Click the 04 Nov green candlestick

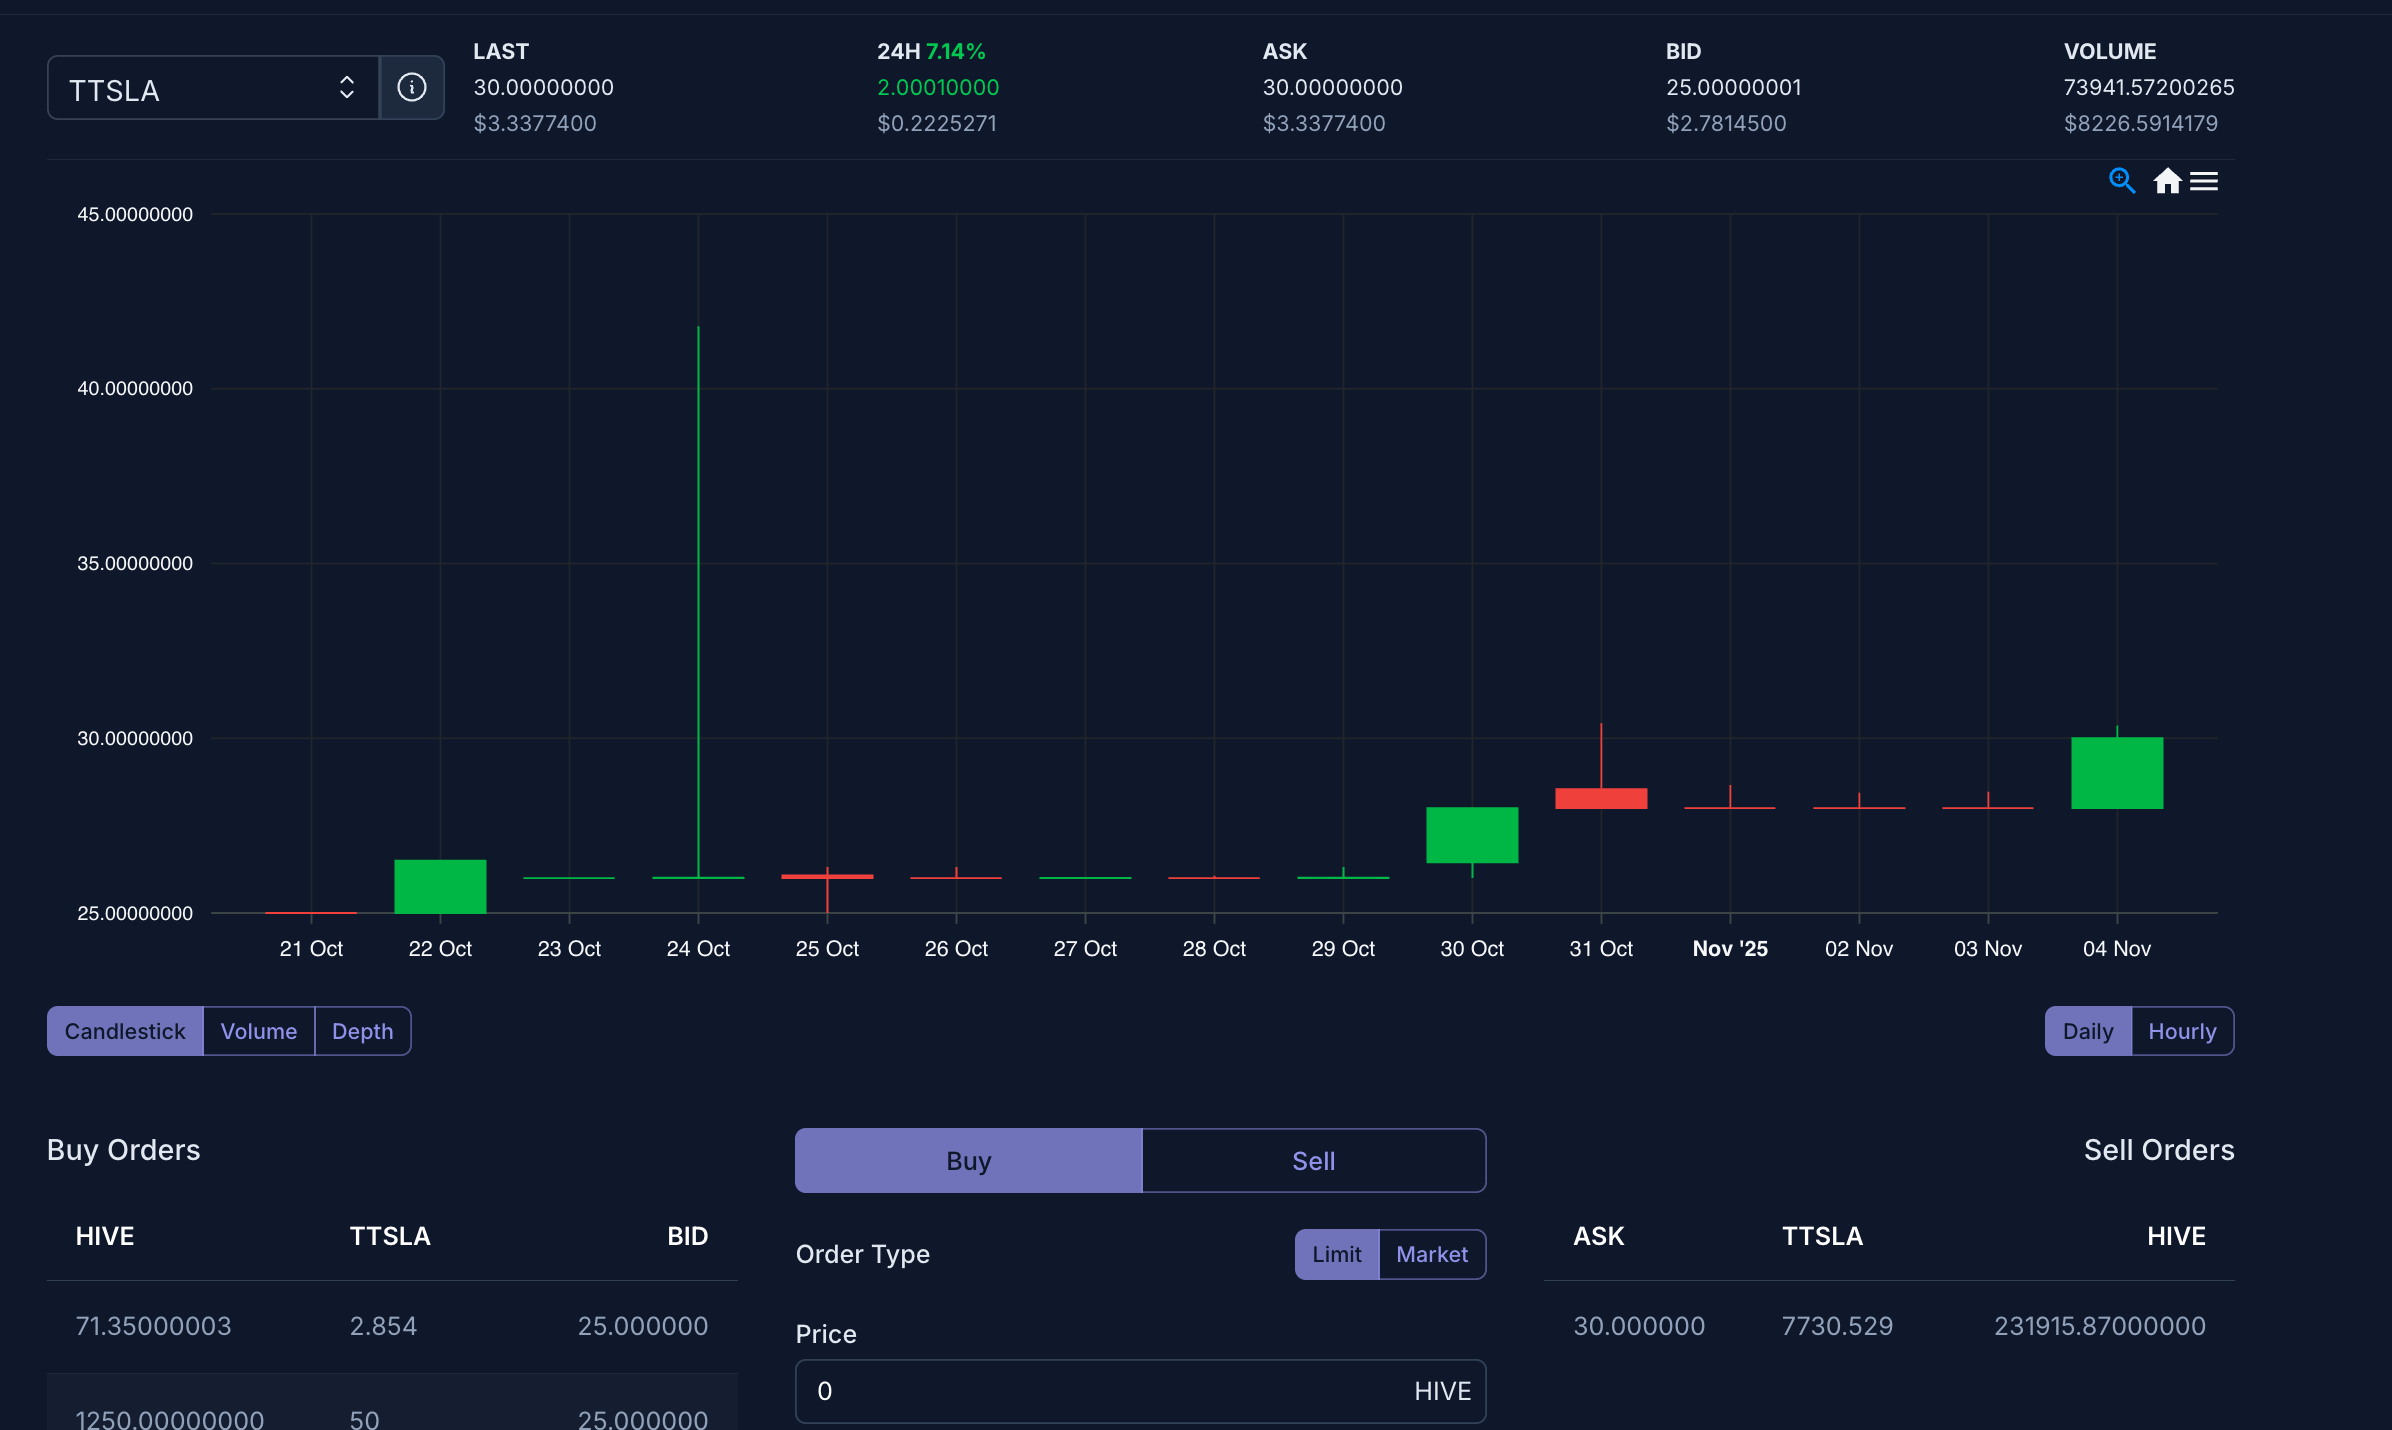(2116, 773)
